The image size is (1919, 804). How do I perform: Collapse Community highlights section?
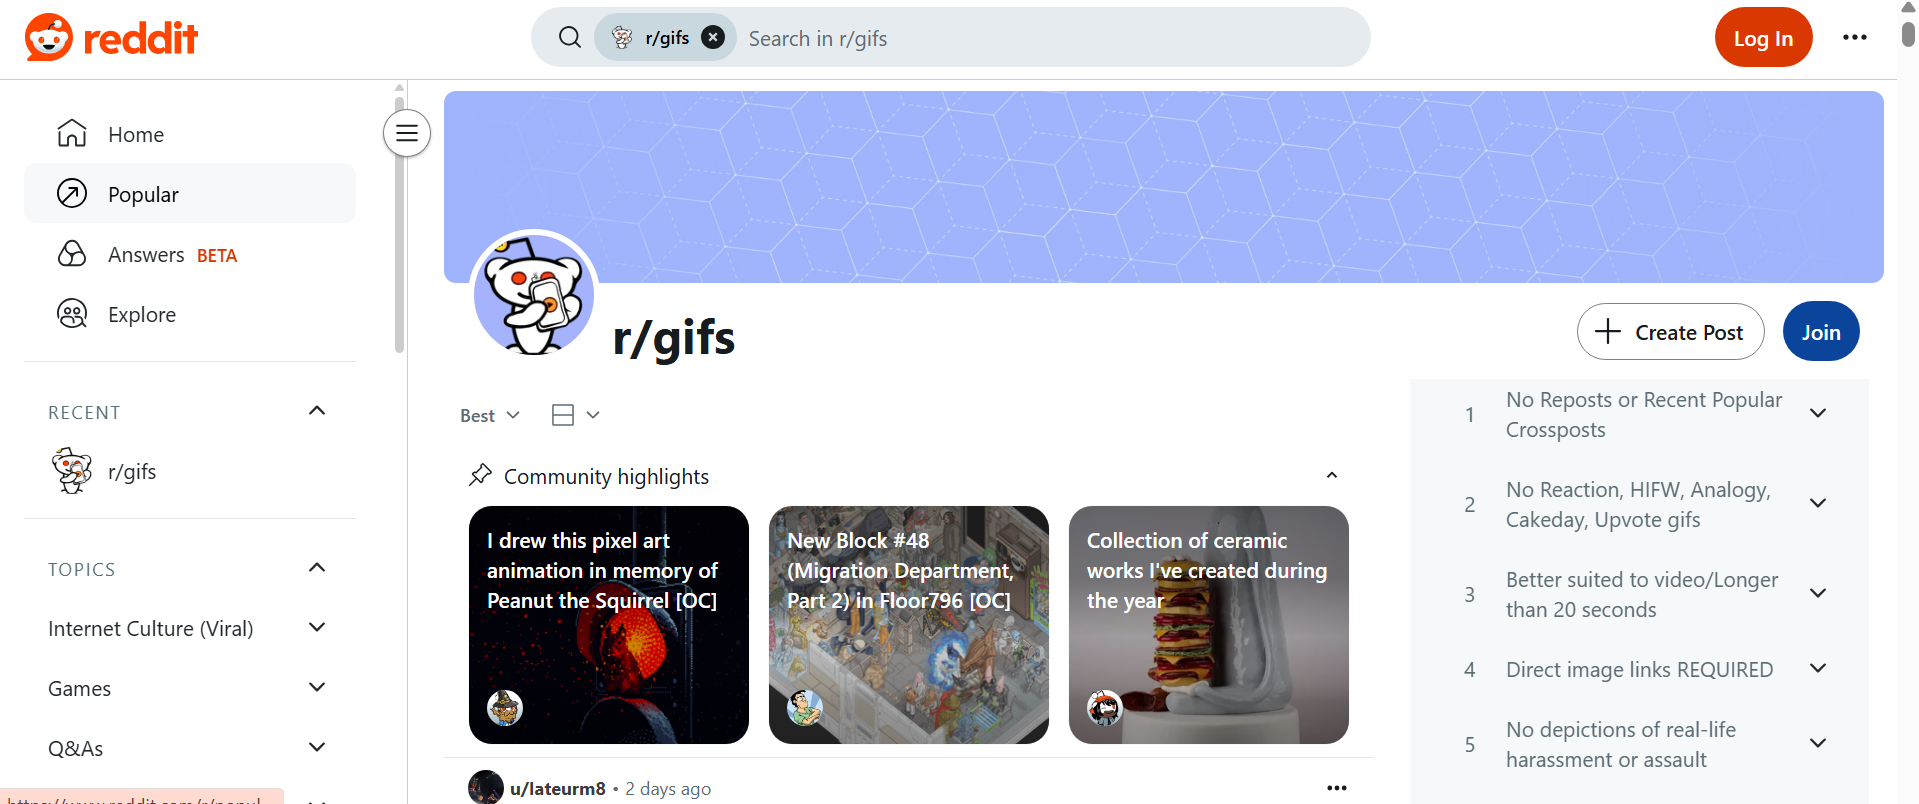[x=1332, y=476]
